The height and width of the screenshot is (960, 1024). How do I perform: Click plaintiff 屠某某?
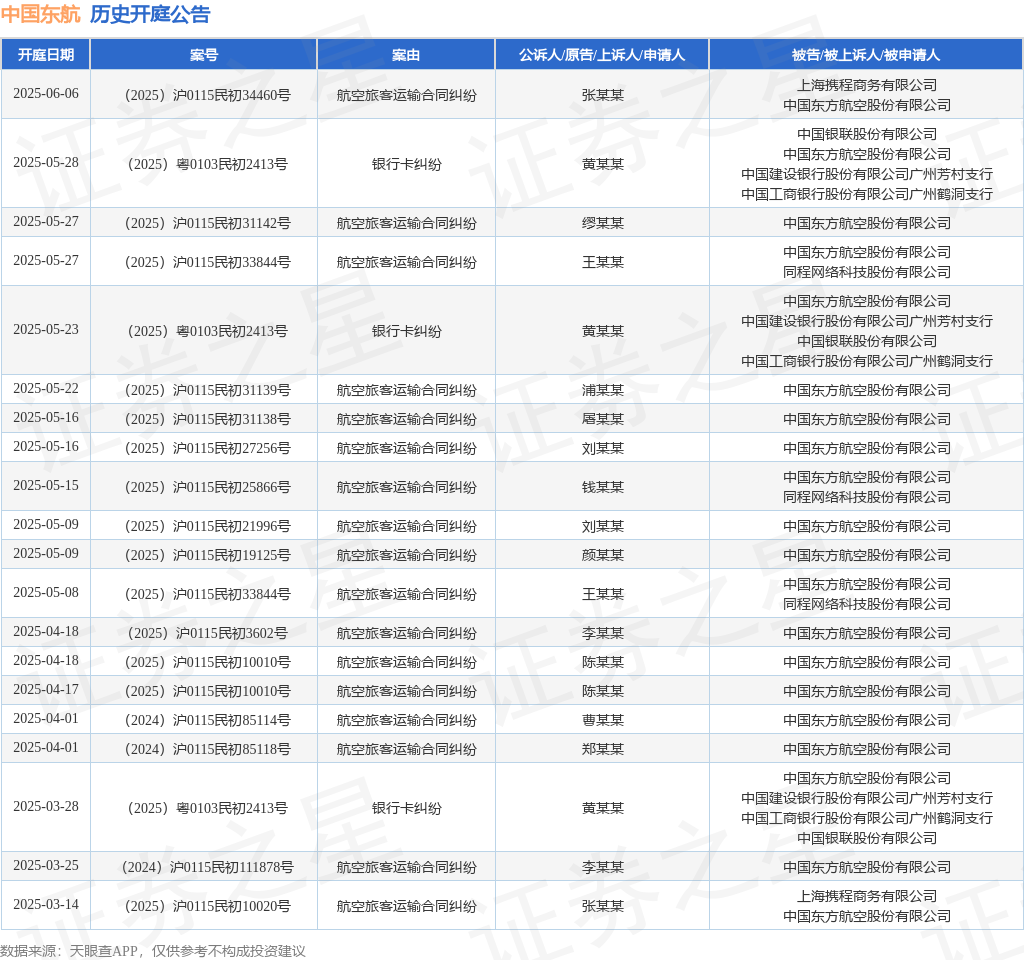coord(603,419)
